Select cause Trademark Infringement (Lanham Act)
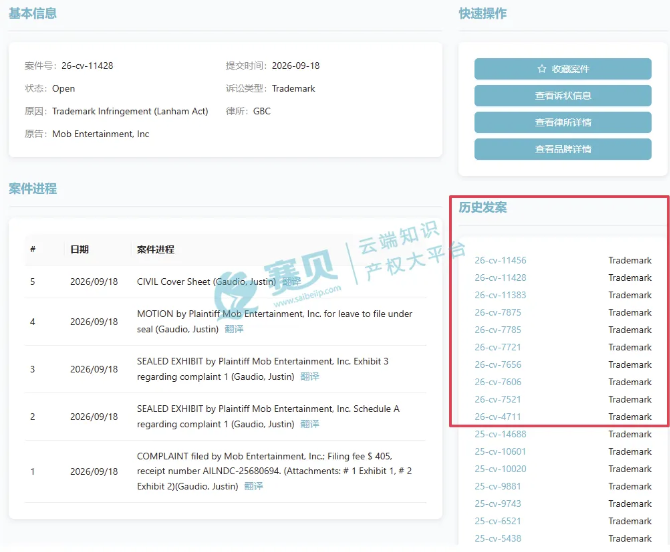 (x=130, y=111)
